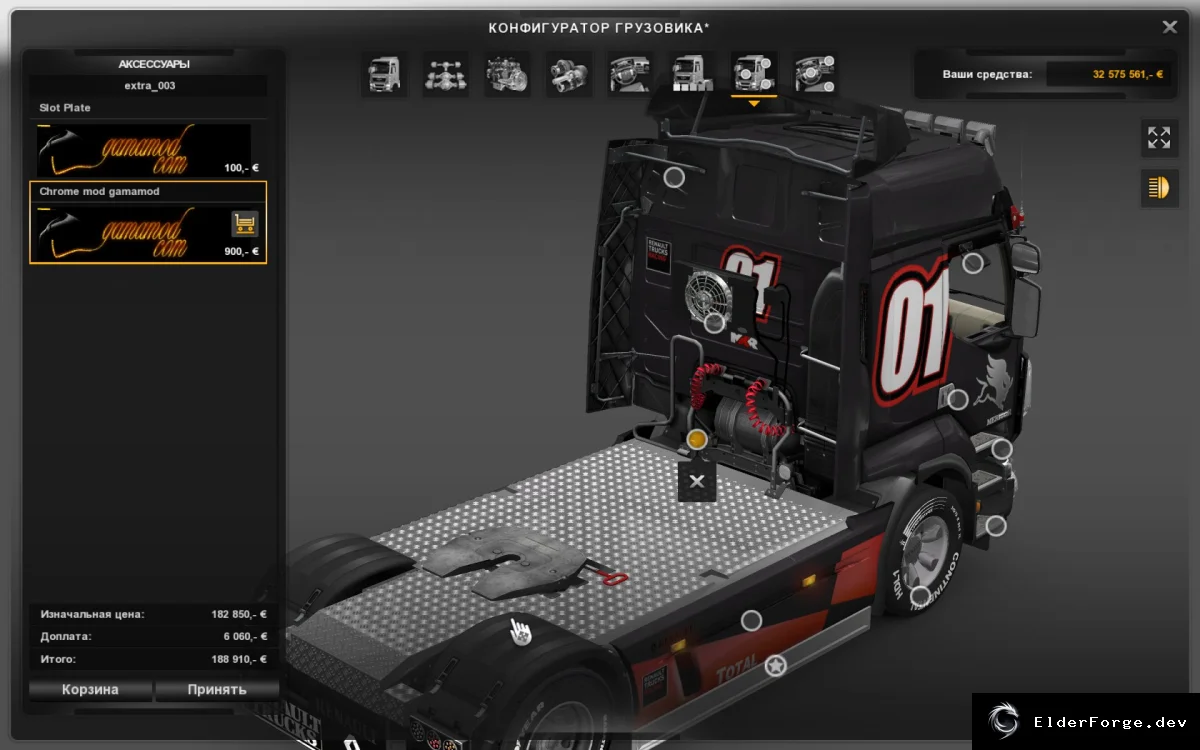The width and height of the screenshot is (1200, 750).
Task: Select the yellow highlighted accessory slot on the deck
Action: pos(697,439)
